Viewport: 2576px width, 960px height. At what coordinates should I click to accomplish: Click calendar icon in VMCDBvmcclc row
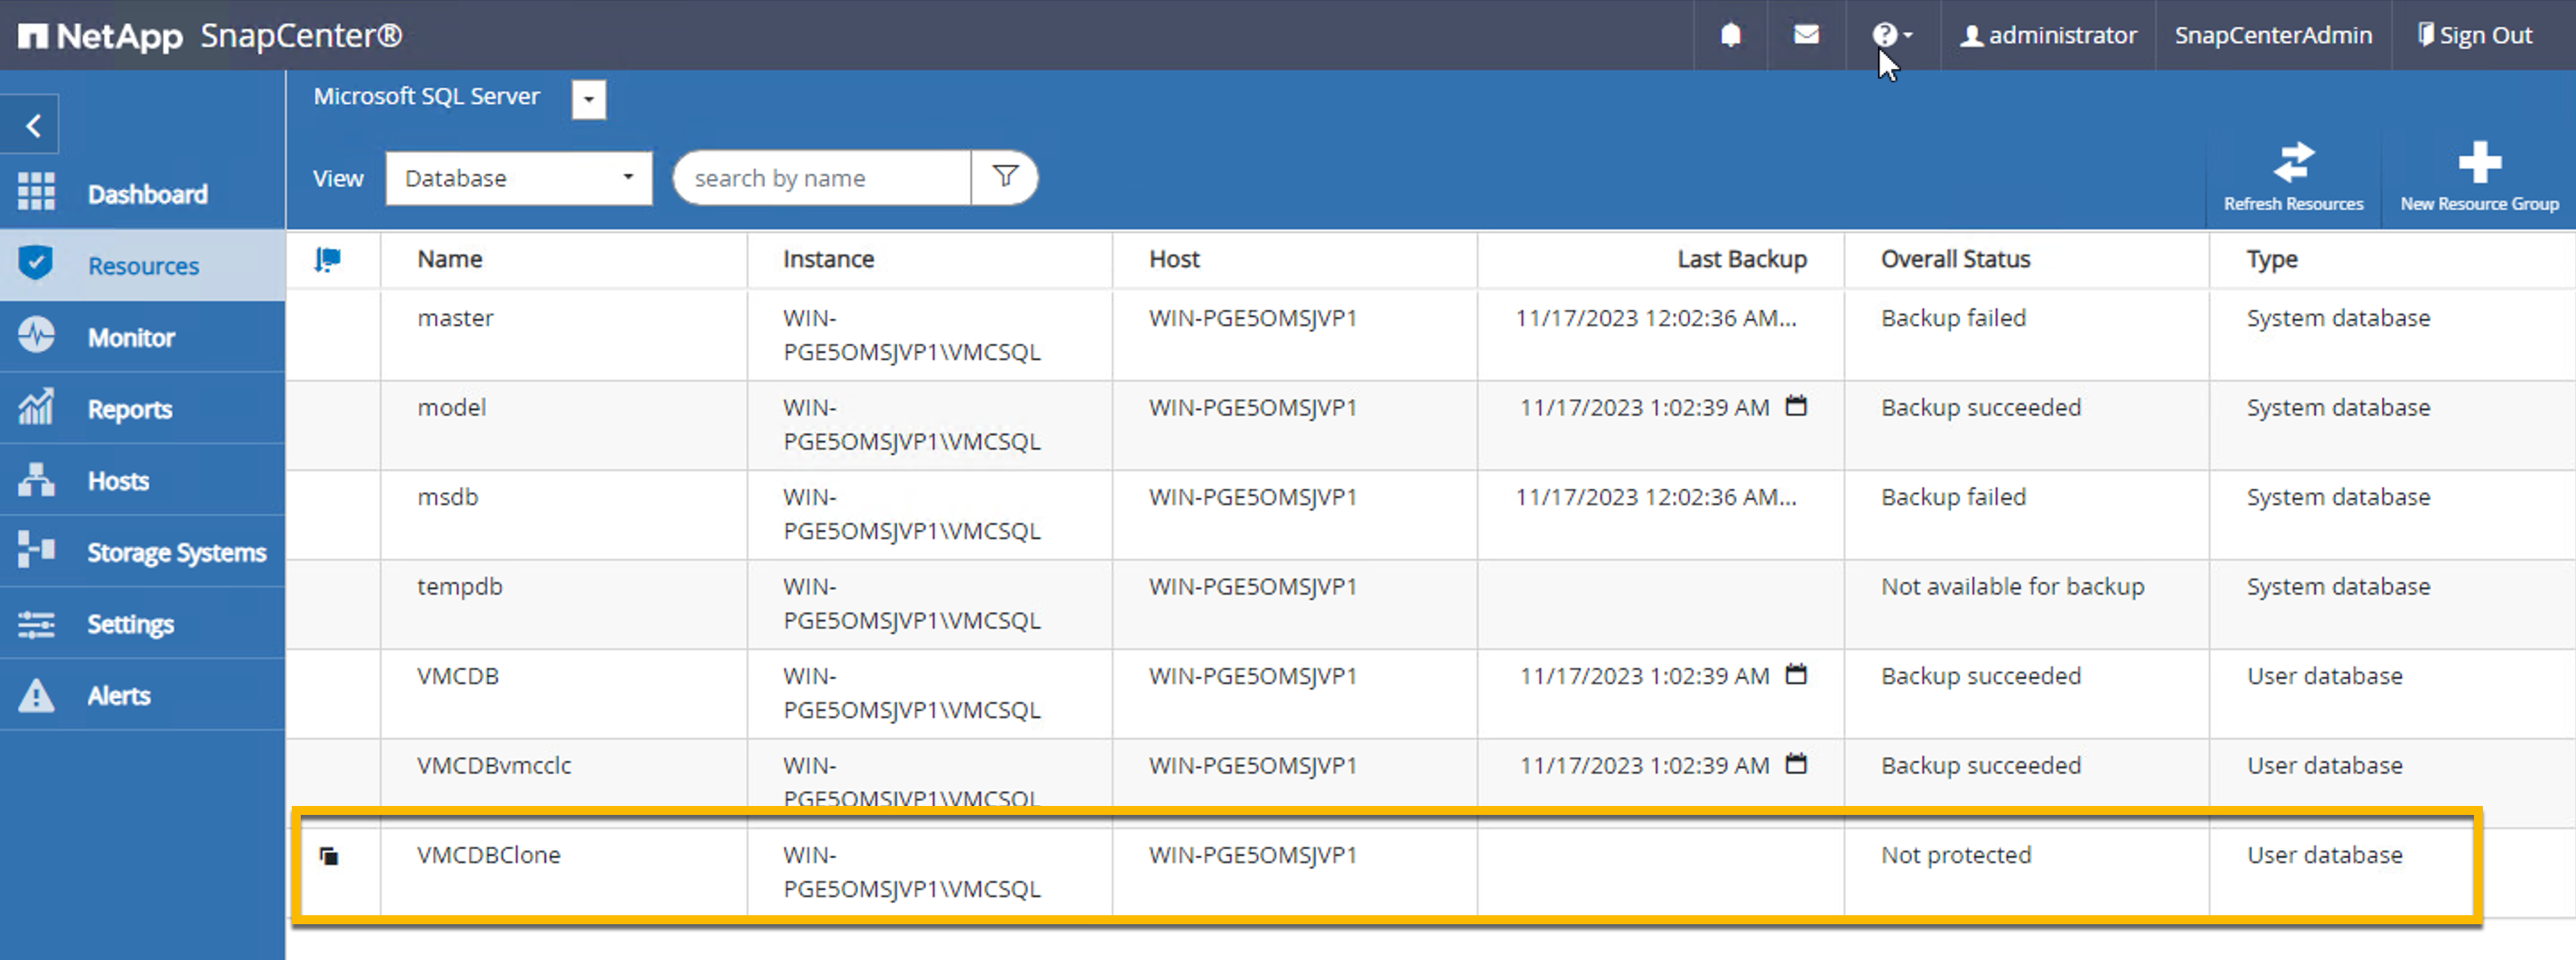(x=1796, y=764)
